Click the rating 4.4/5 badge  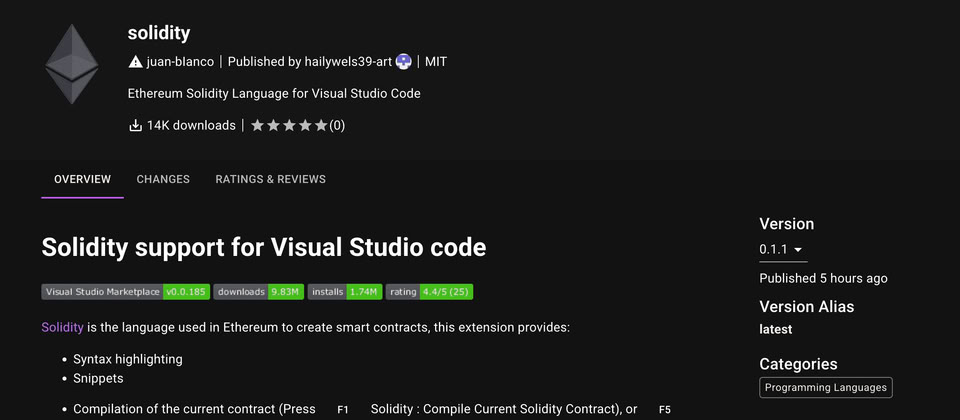(429, 292)
